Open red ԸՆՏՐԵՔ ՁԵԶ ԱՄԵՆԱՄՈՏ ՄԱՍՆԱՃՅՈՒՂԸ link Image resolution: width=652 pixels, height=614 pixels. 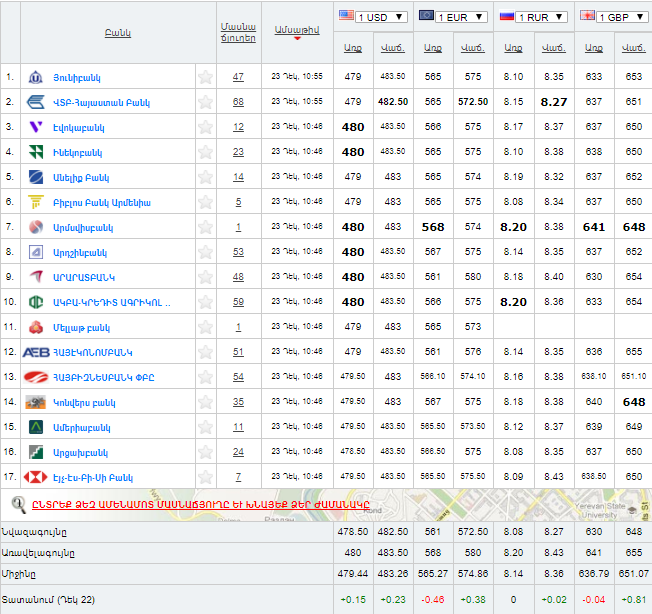[x=201, y=505]
